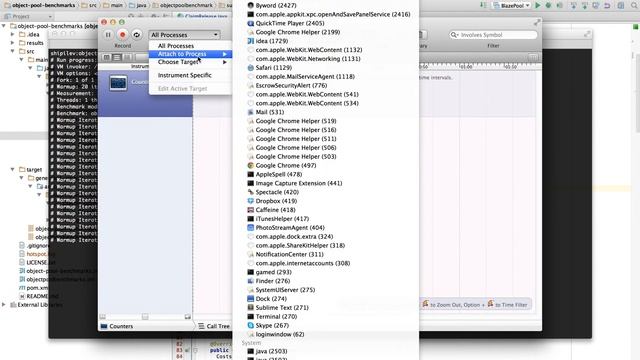Expand the results folder

[x=13, y=43]
